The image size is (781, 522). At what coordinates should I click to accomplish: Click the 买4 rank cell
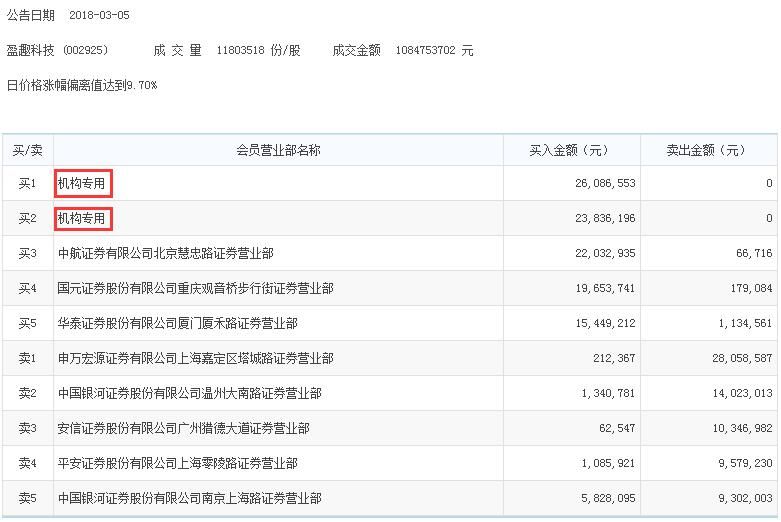click(x=27, y=288)
